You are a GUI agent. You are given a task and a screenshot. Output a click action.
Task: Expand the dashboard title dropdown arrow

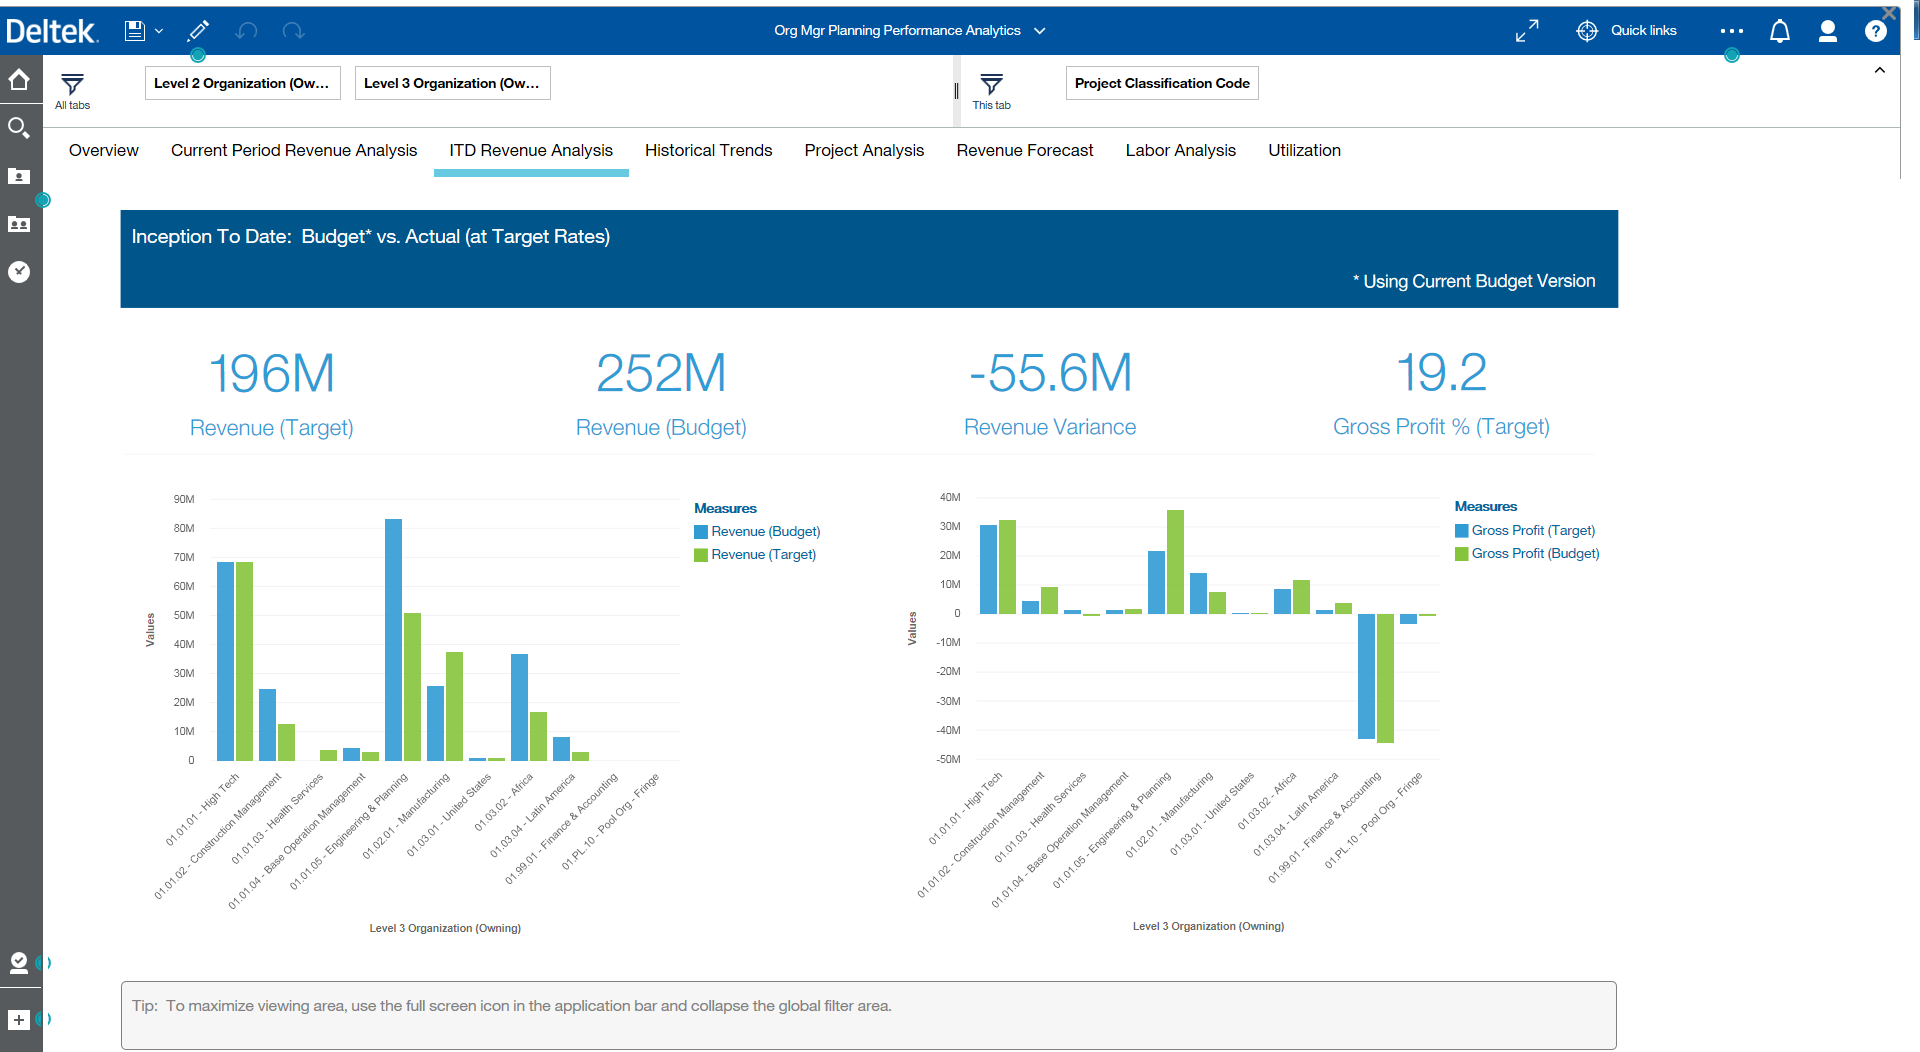1040,31
